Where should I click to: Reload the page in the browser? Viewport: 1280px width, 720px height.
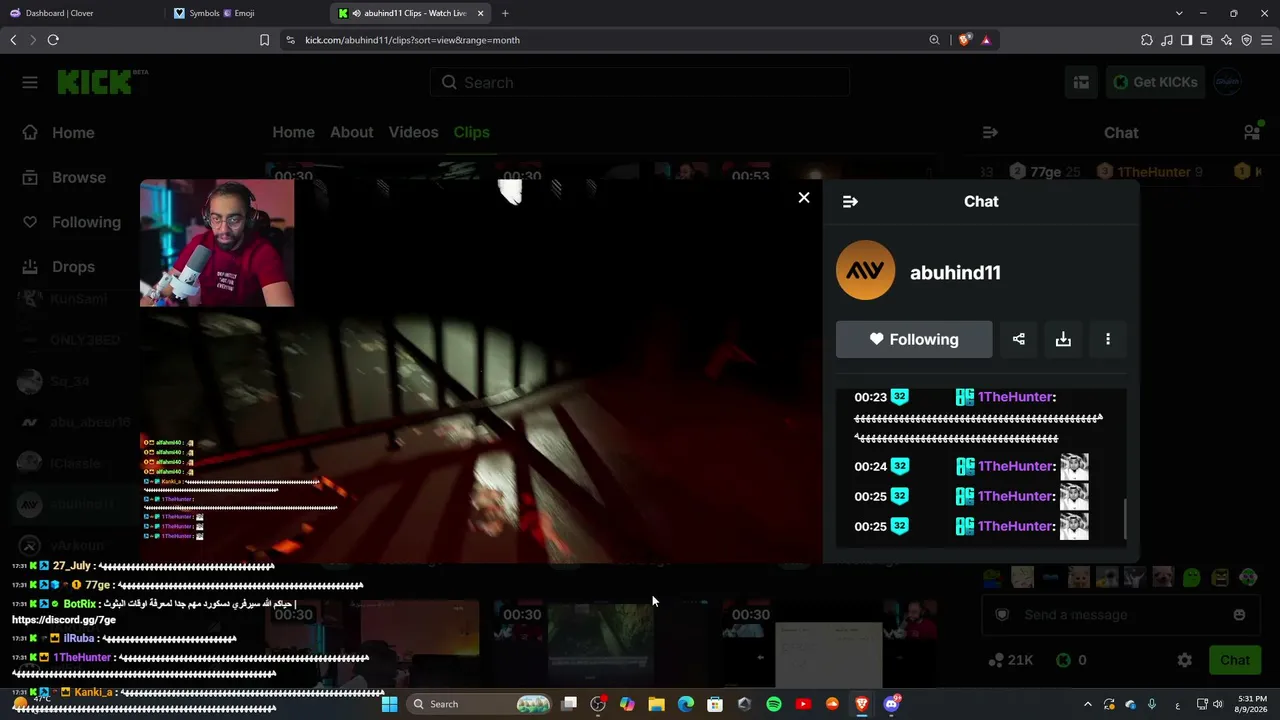(x=53, y=40)
